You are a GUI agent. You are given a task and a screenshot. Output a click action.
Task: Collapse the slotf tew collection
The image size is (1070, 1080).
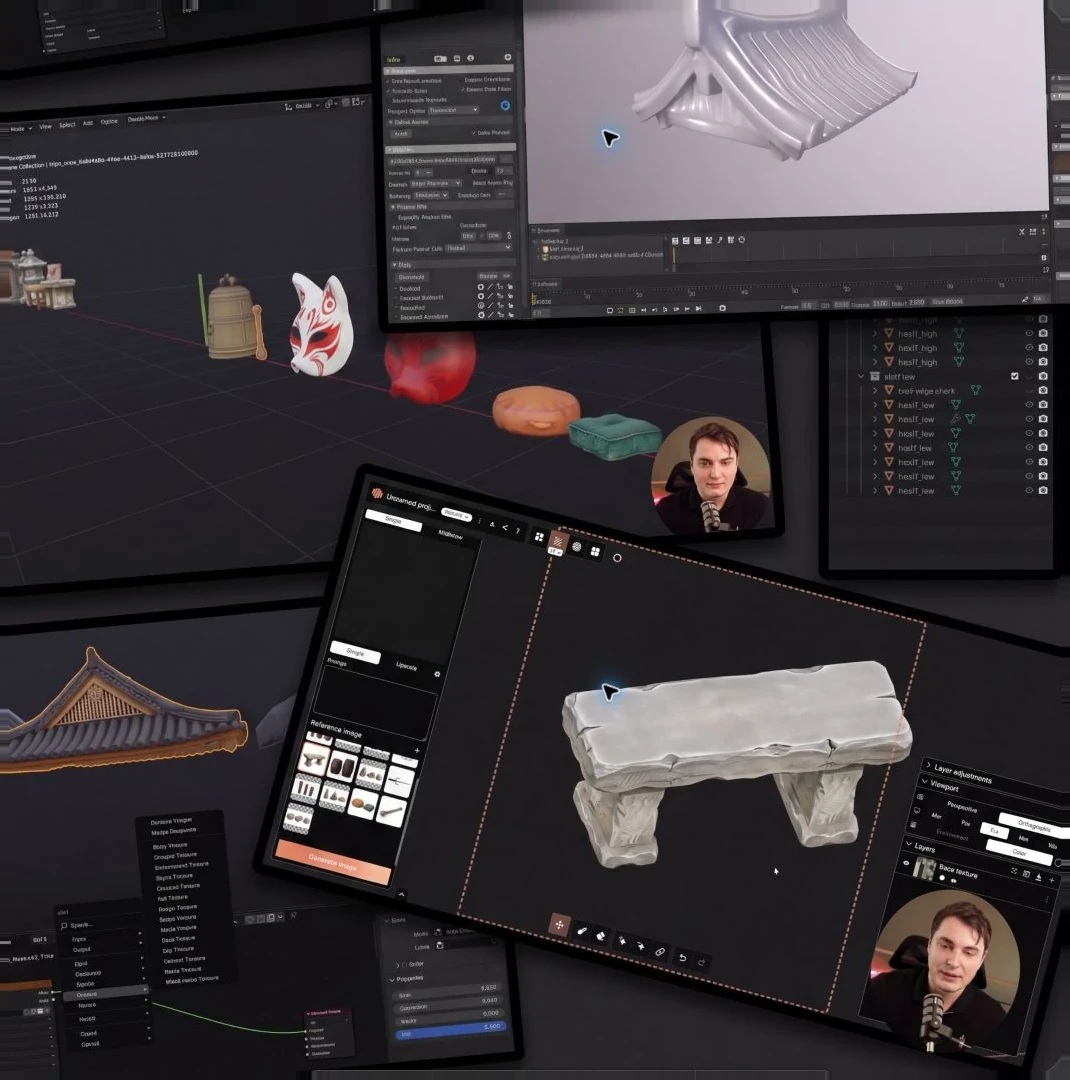[861, 376]
